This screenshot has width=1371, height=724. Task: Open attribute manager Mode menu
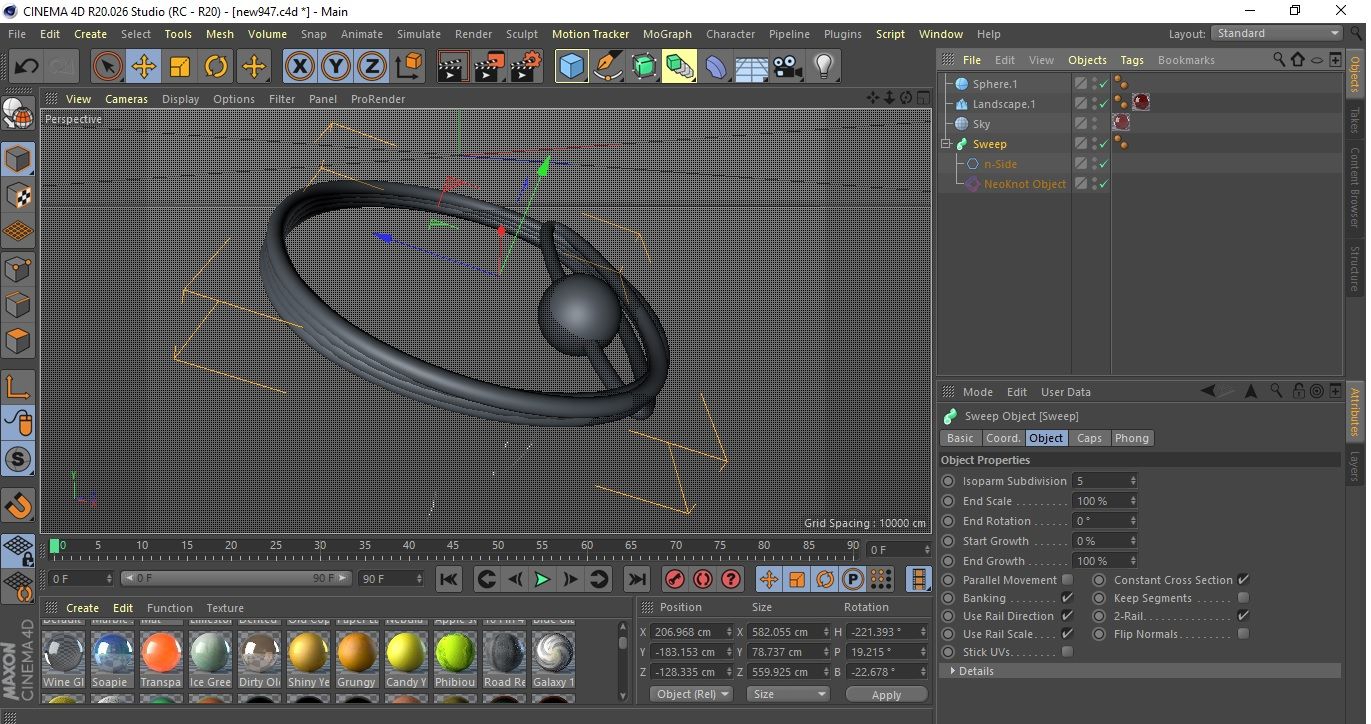click(977, 392)
